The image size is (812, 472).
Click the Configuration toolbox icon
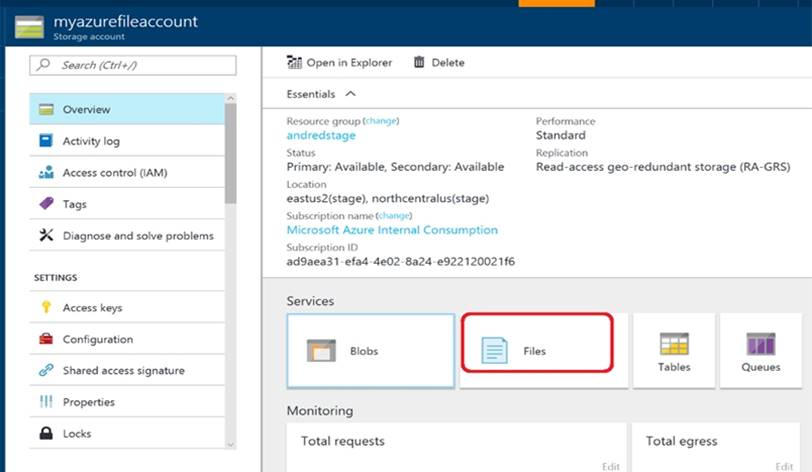(46, 339)
